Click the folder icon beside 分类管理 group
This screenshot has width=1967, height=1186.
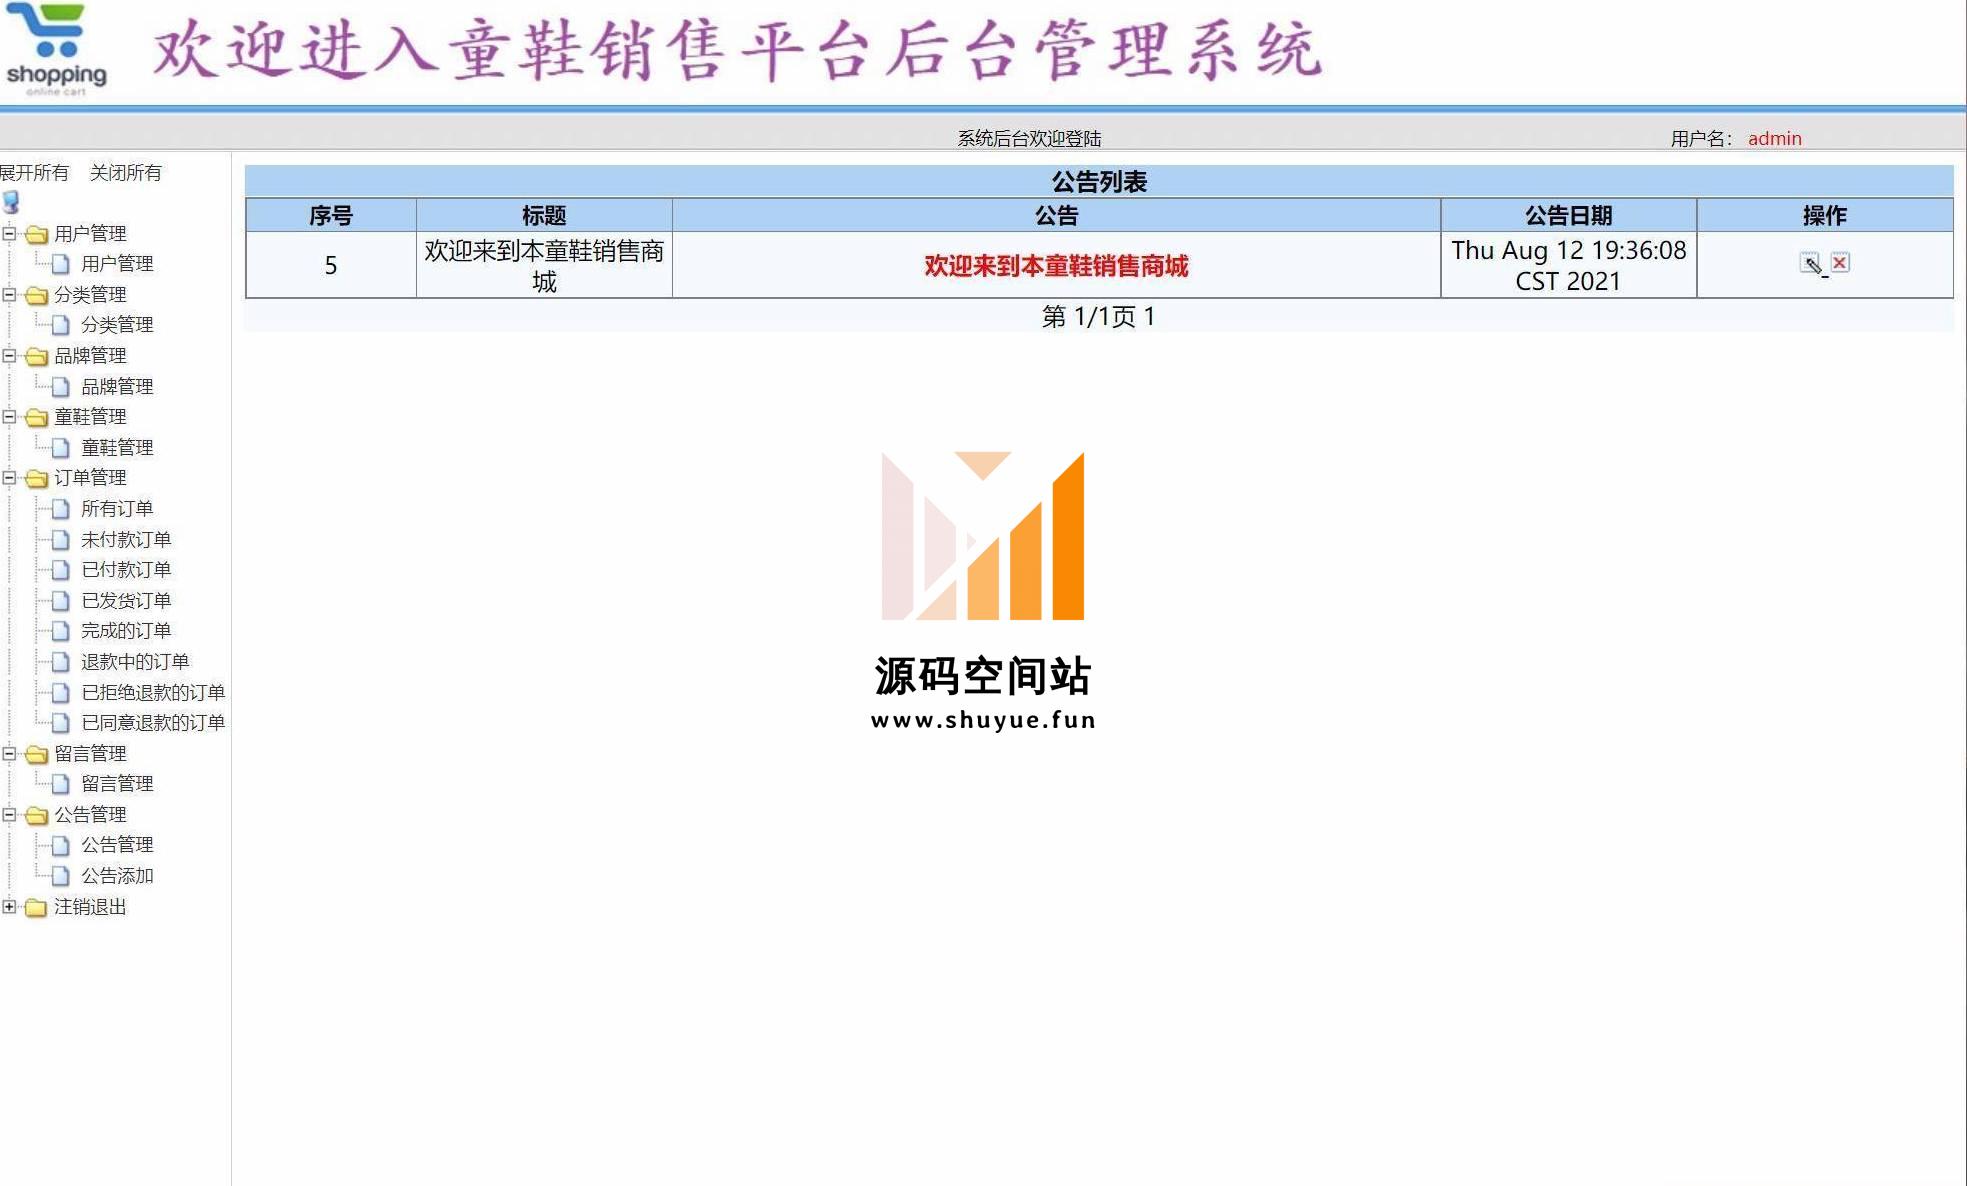point(37,295)
